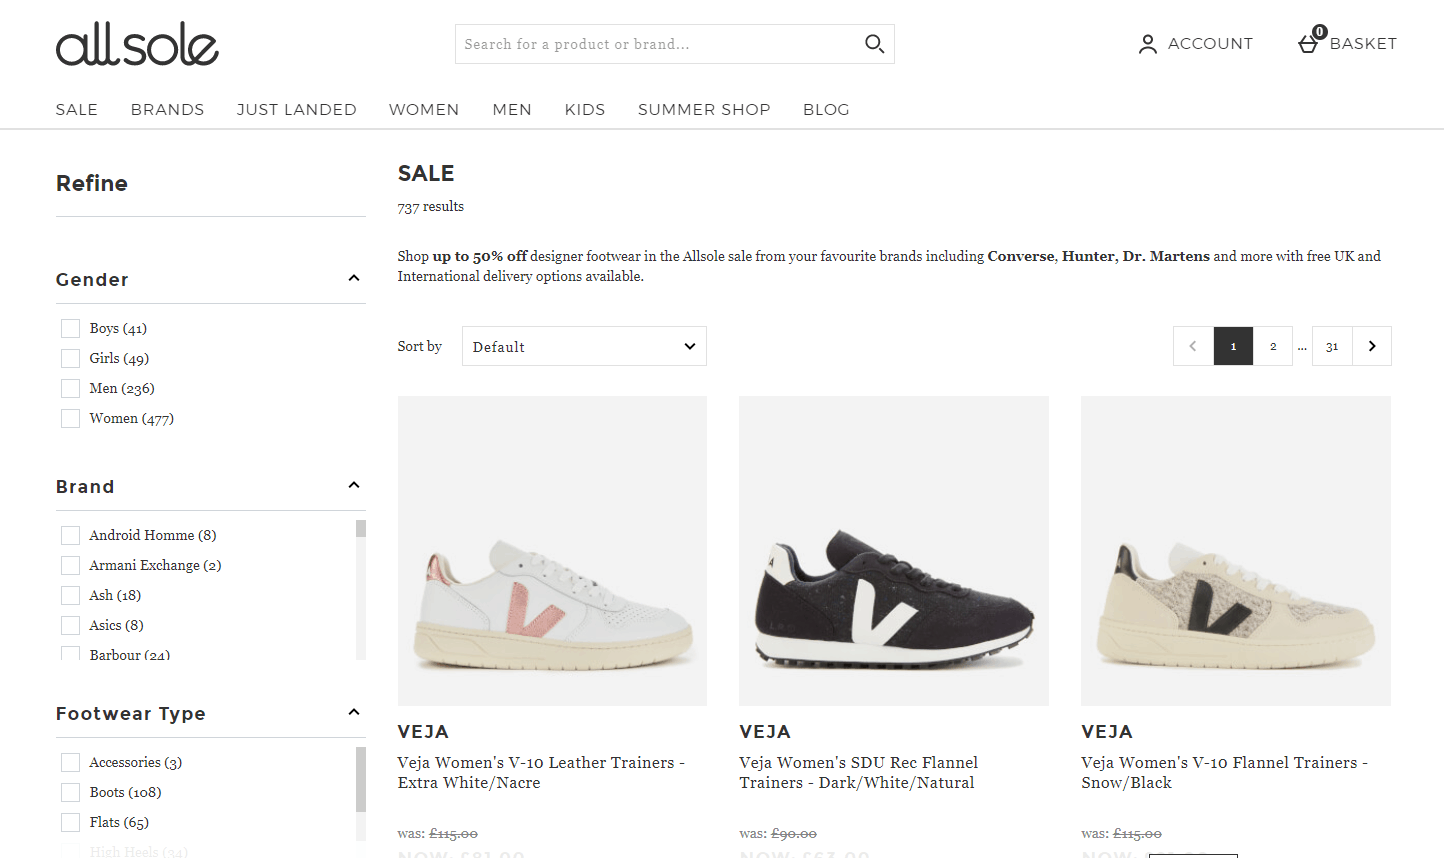The width and height of the screenshot is (1444, 858).
Task: Collapse the Gender filter section
Action: 354,278
